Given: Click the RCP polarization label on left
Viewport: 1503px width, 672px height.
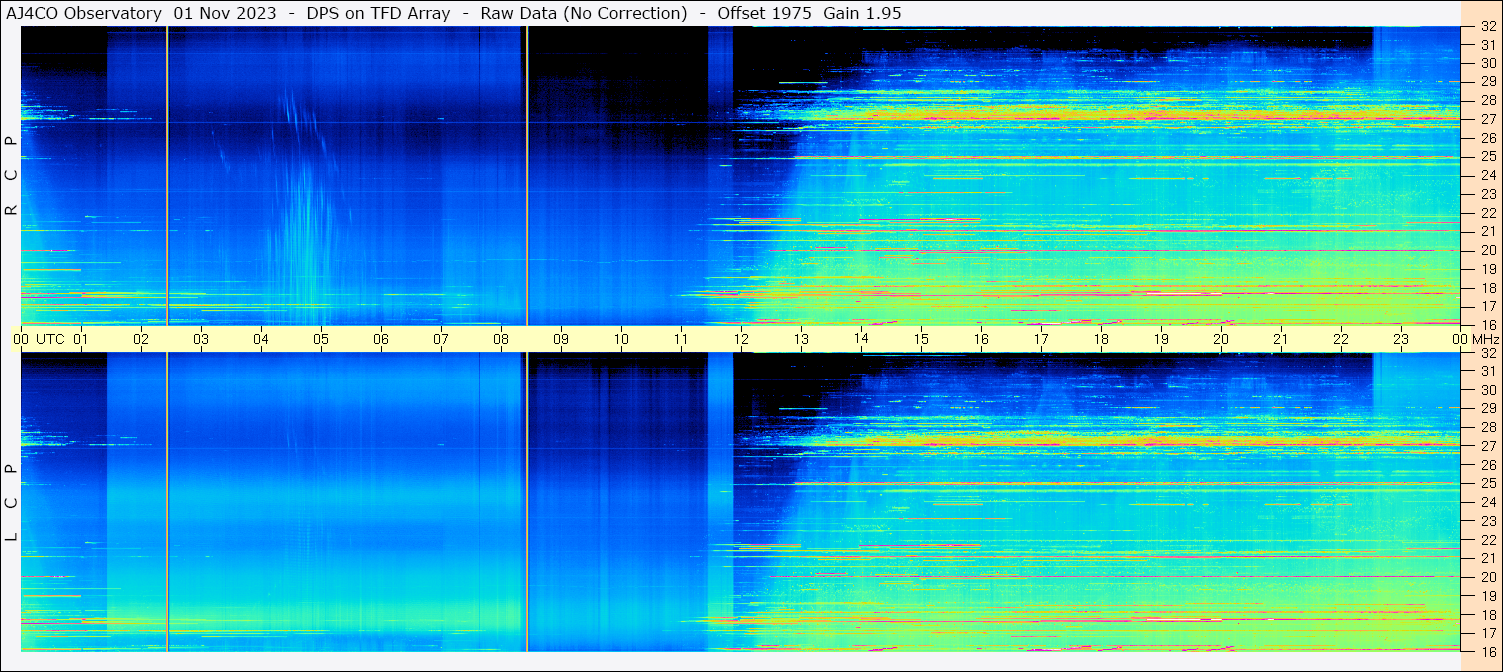Looking at the screenshot, I should tap(11, 176).
